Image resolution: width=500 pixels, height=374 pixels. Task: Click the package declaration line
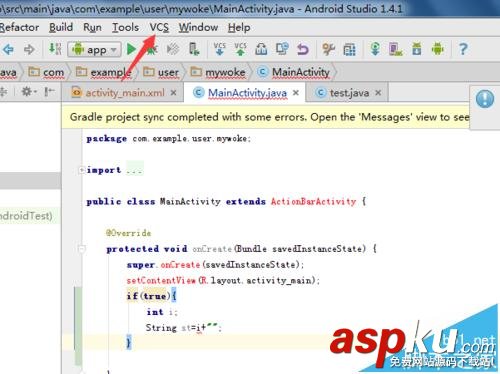[168, 138]
